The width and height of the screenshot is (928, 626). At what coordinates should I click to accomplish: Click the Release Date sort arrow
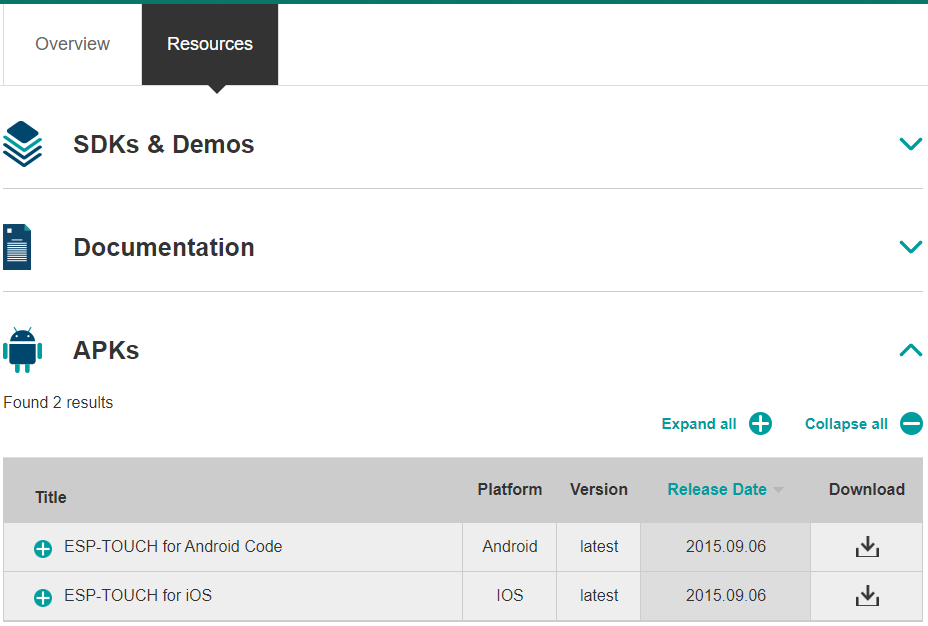pos(779,490)
